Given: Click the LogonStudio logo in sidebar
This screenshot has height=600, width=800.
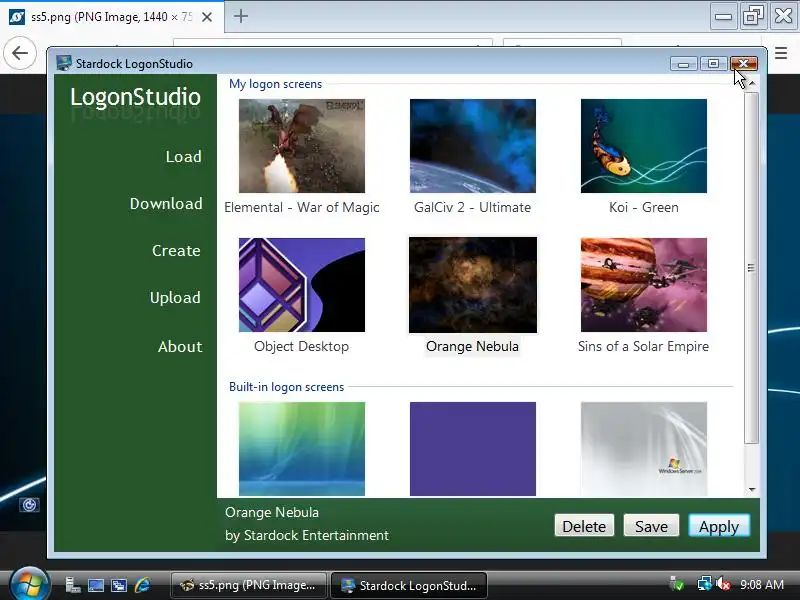Looking at the screenshot, I should coord(135,97).
